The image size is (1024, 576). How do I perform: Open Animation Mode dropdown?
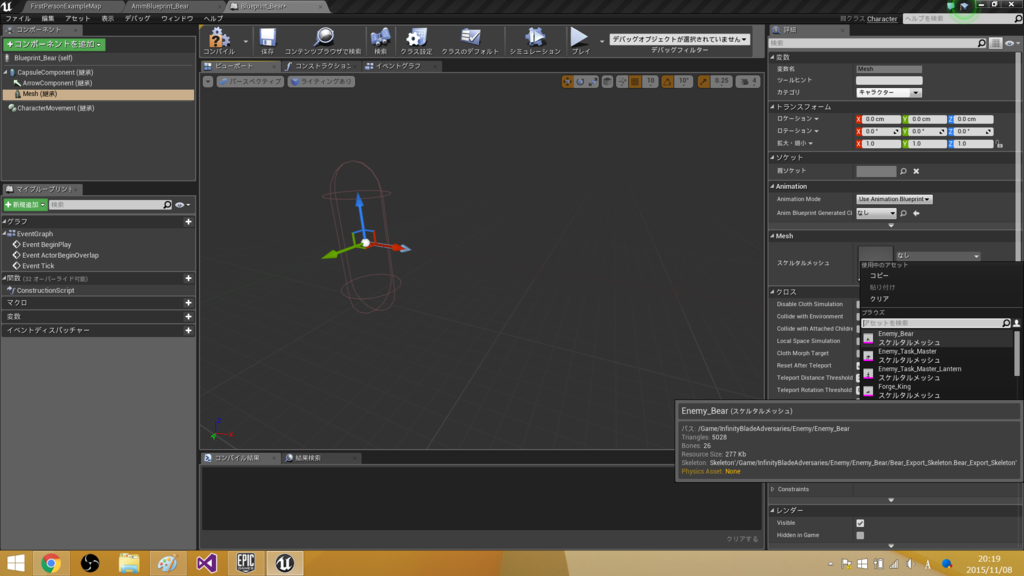pos(894,199)
